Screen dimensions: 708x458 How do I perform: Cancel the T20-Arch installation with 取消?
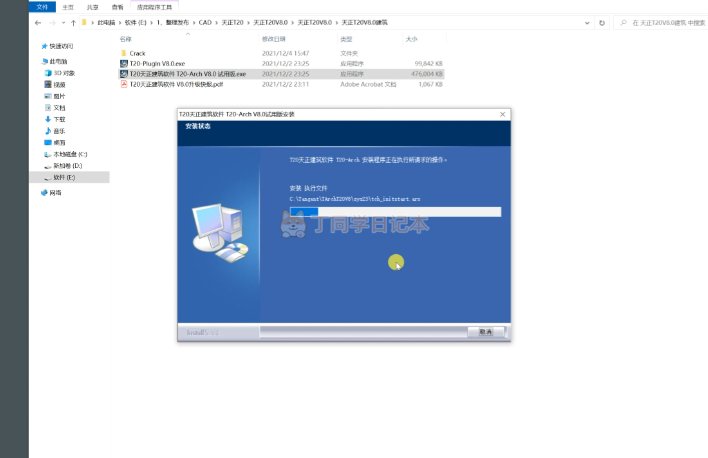click(485, 332)
